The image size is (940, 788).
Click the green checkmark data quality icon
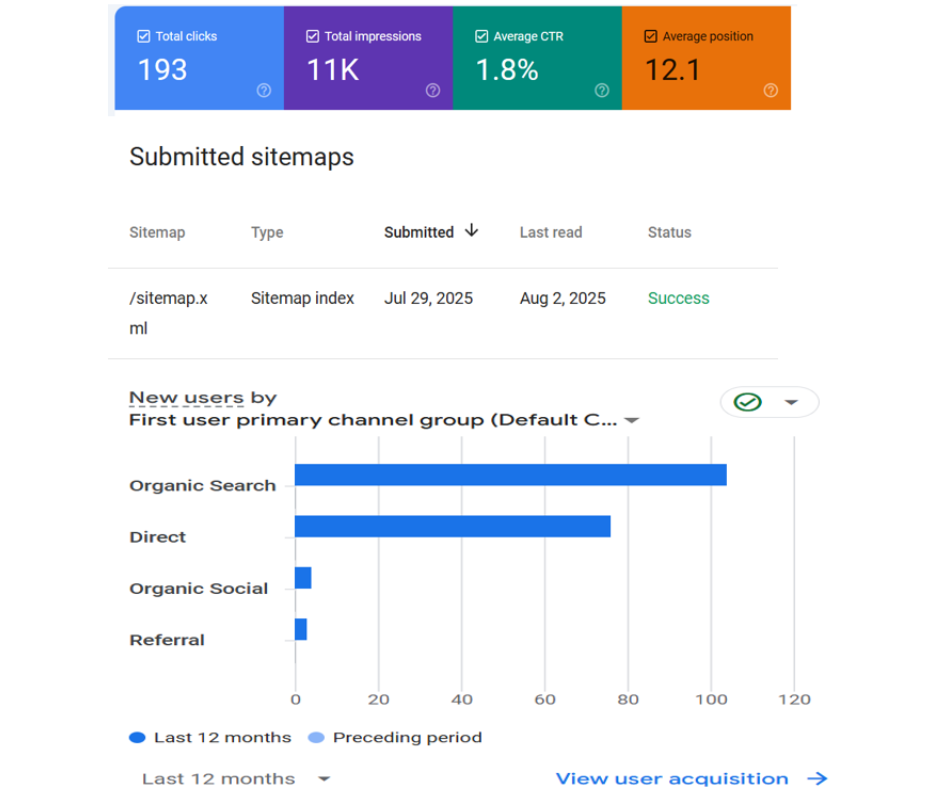pyautogui.click(x=747, y=402)
